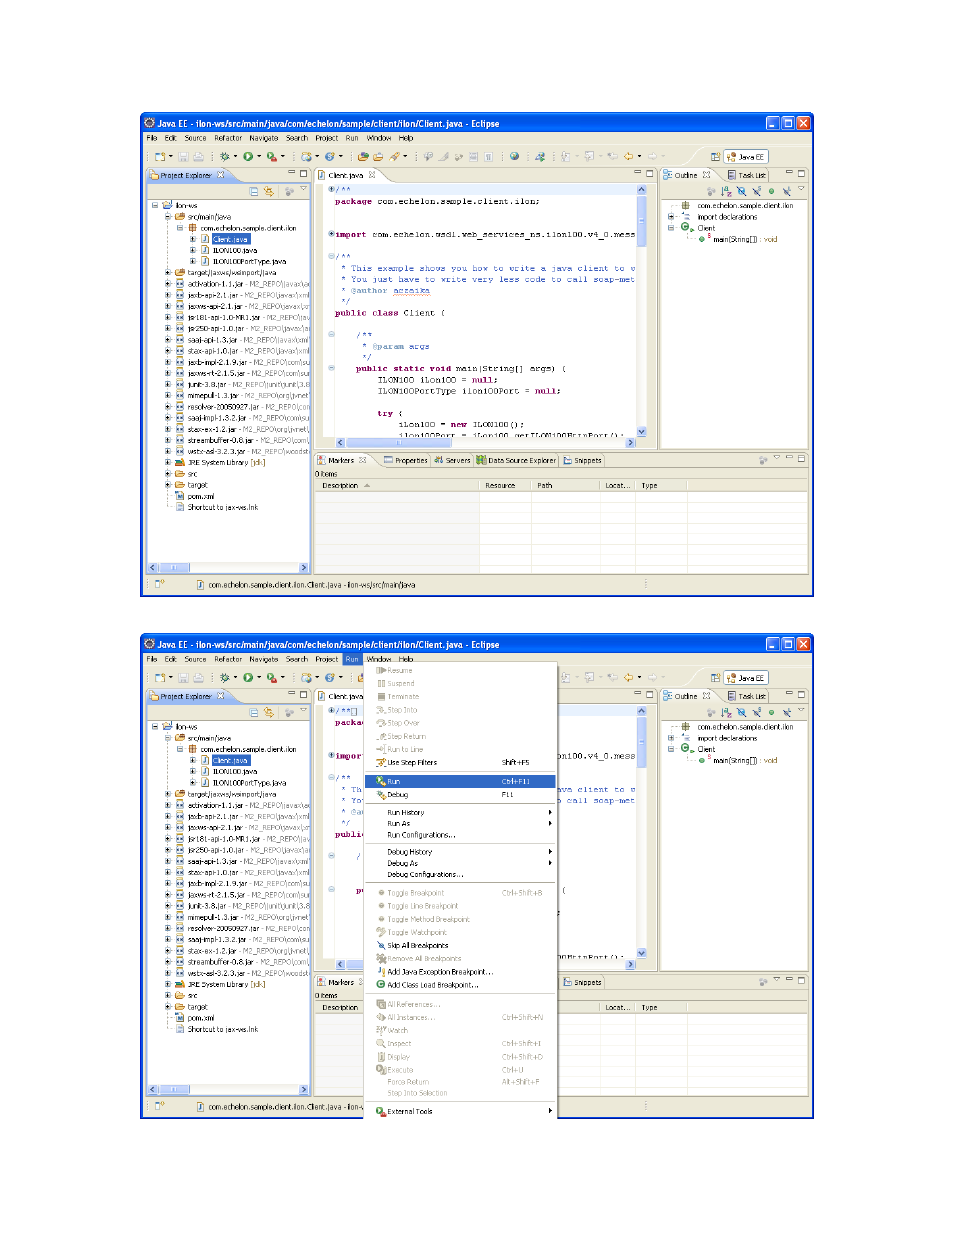Select JRE System Library in upper Project Explorer
Viewport: 954px width, 1235px height.
(x=226, y=462)
